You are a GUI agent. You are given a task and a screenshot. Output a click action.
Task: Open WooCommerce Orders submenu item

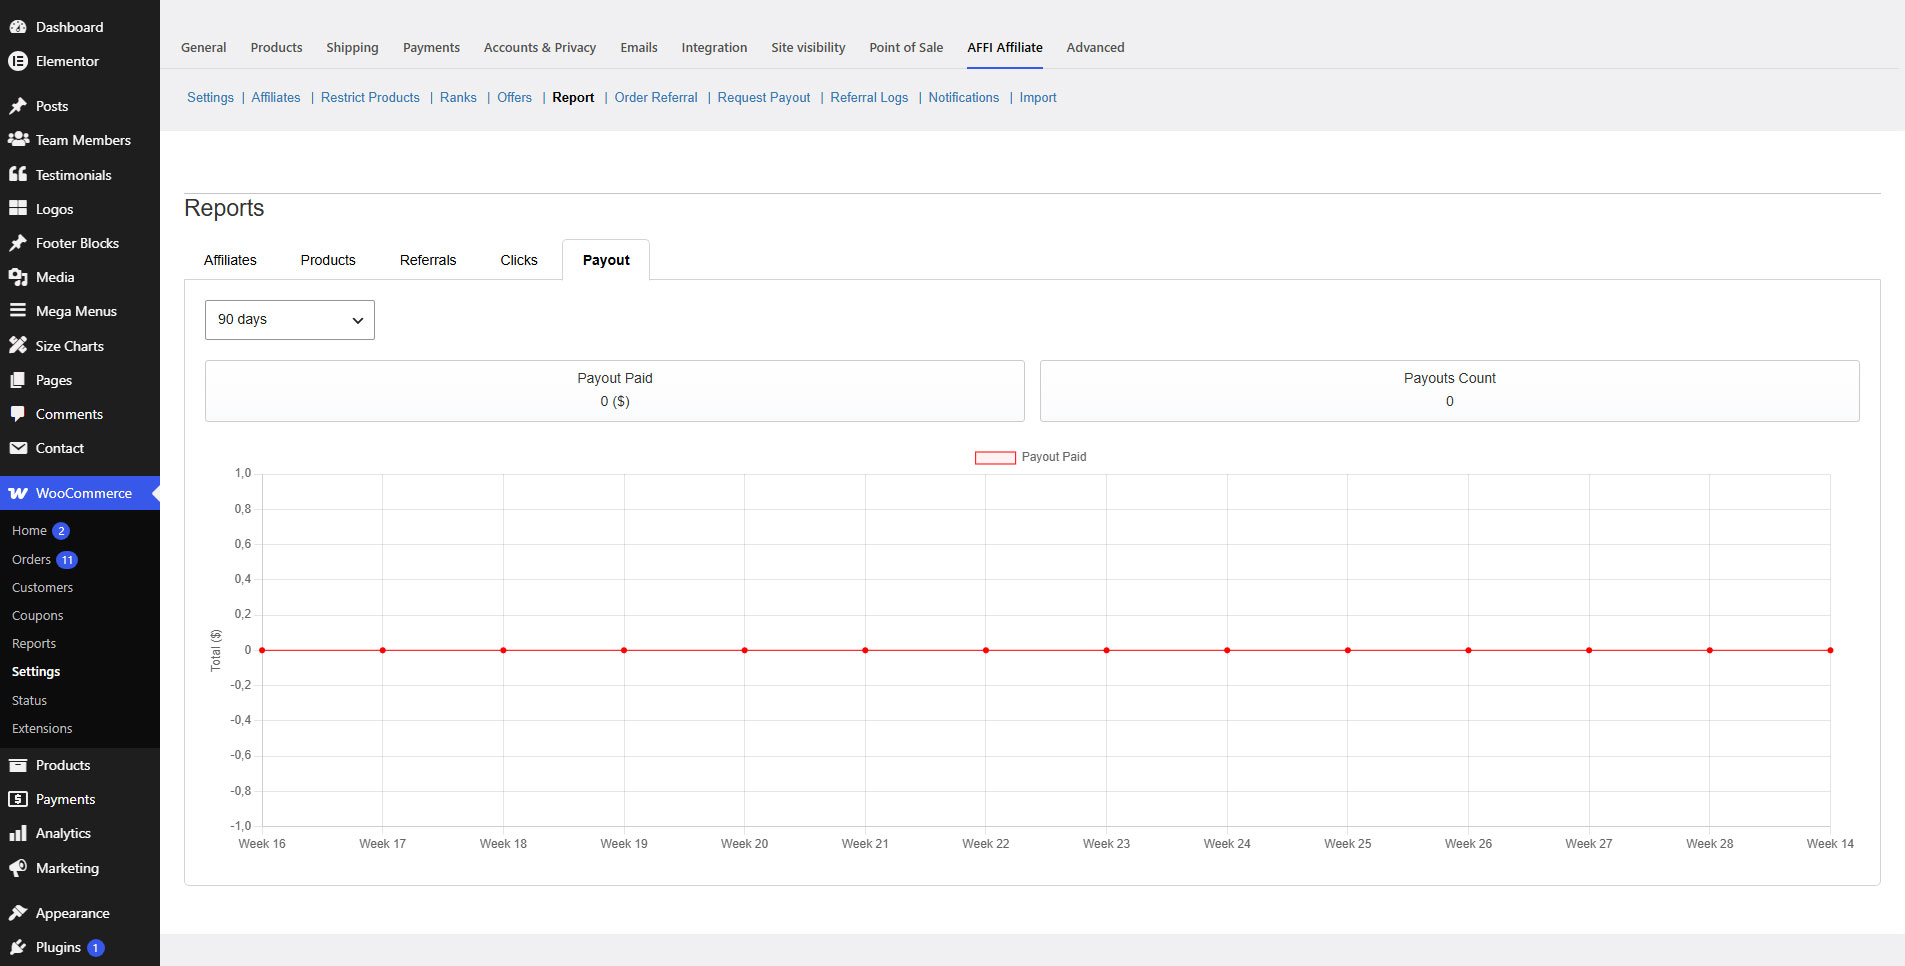click(x=31, y=559)
